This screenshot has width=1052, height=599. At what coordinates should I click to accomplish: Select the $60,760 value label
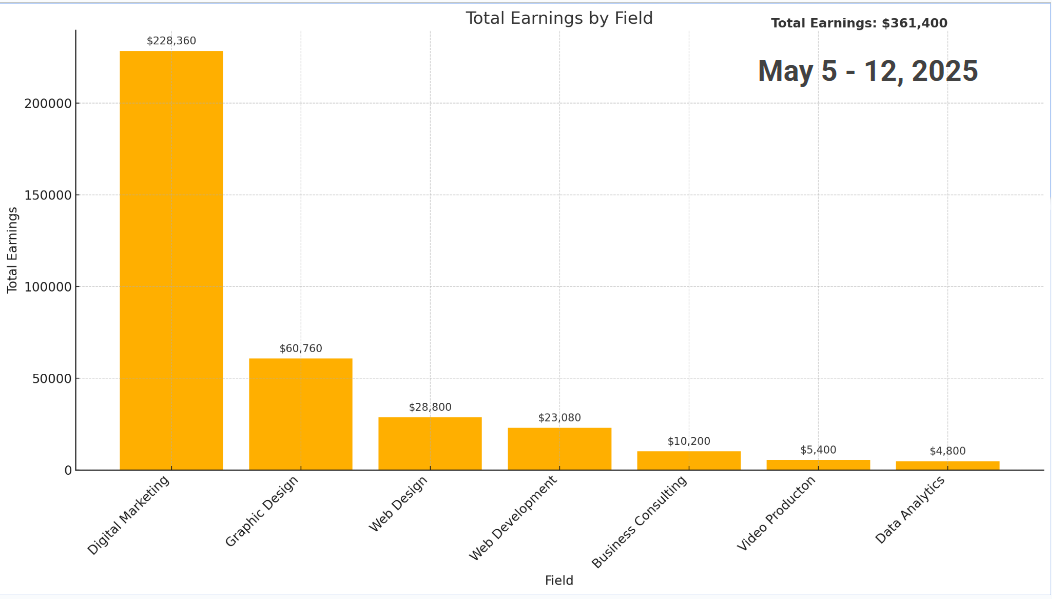click(301, 349)
